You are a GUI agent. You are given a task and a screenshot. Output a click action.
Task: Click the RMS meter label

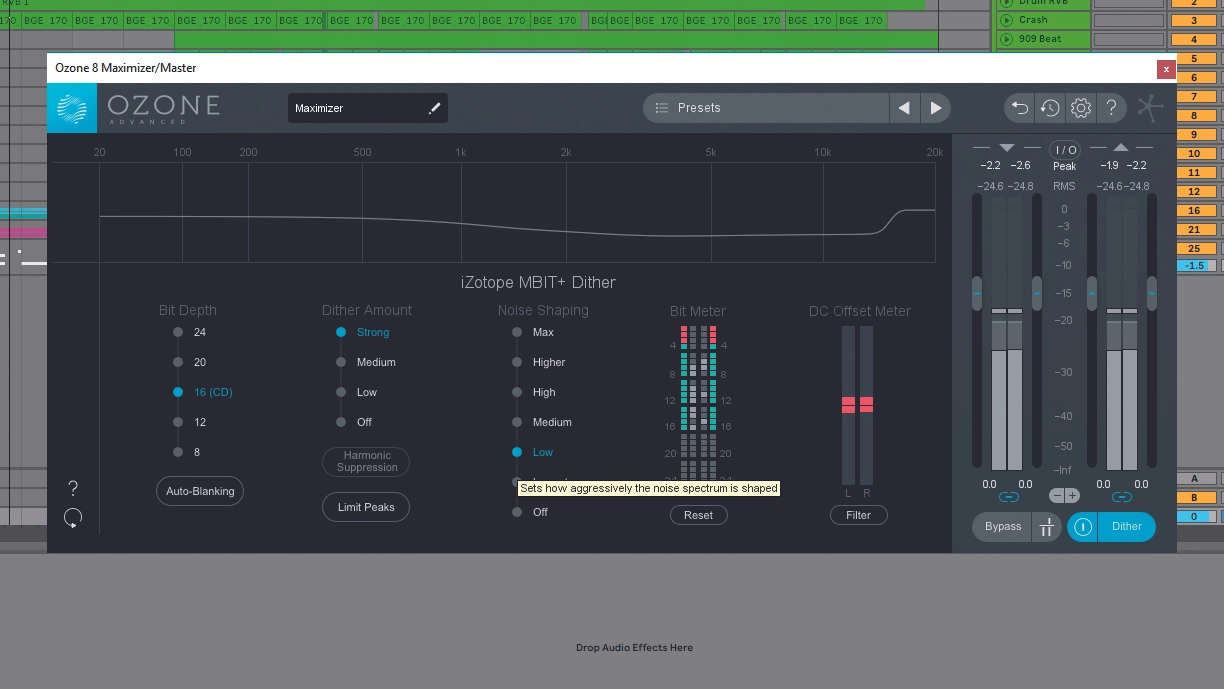(1064, 186)
